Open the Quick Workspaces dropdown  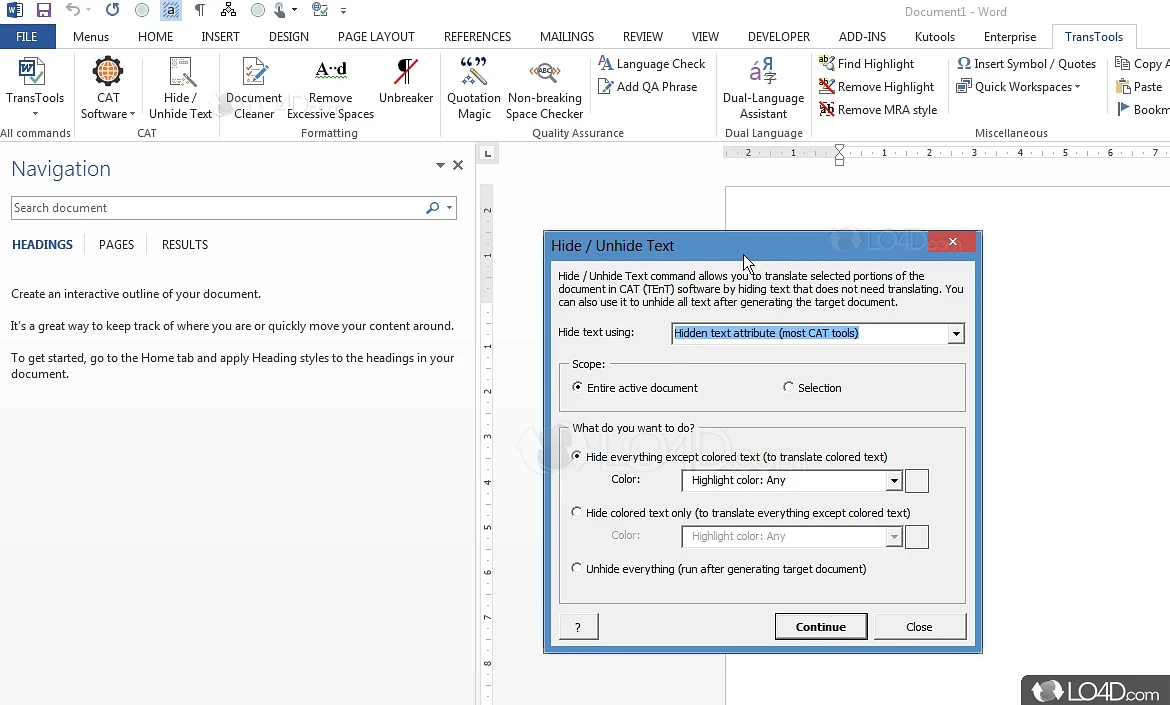coord(1019,86)
